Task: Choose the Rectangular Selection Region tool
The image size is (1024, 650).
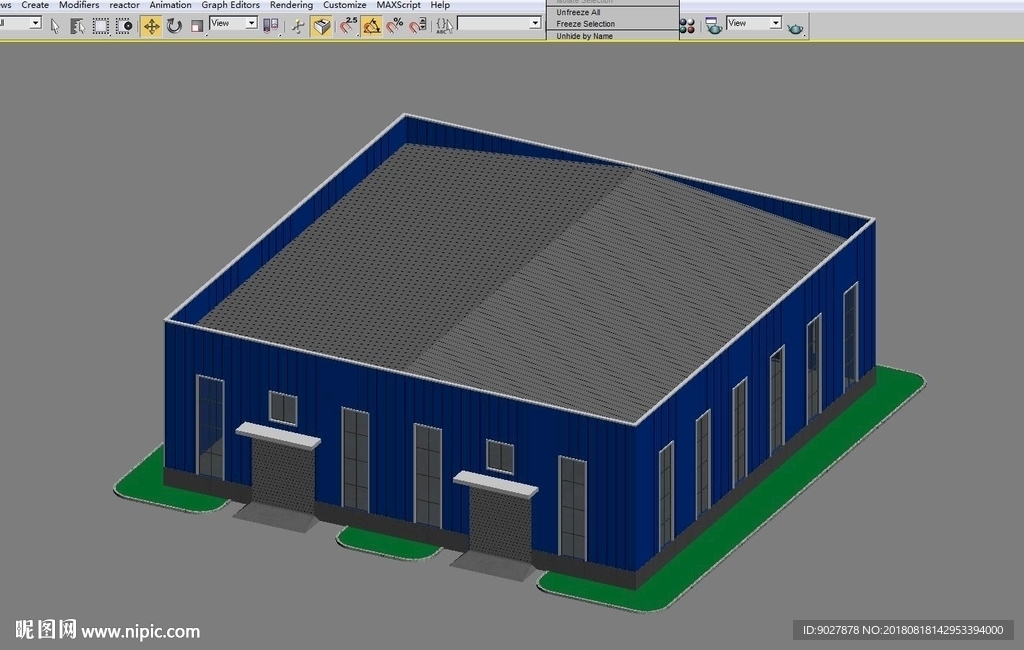Action: point(100,26)
